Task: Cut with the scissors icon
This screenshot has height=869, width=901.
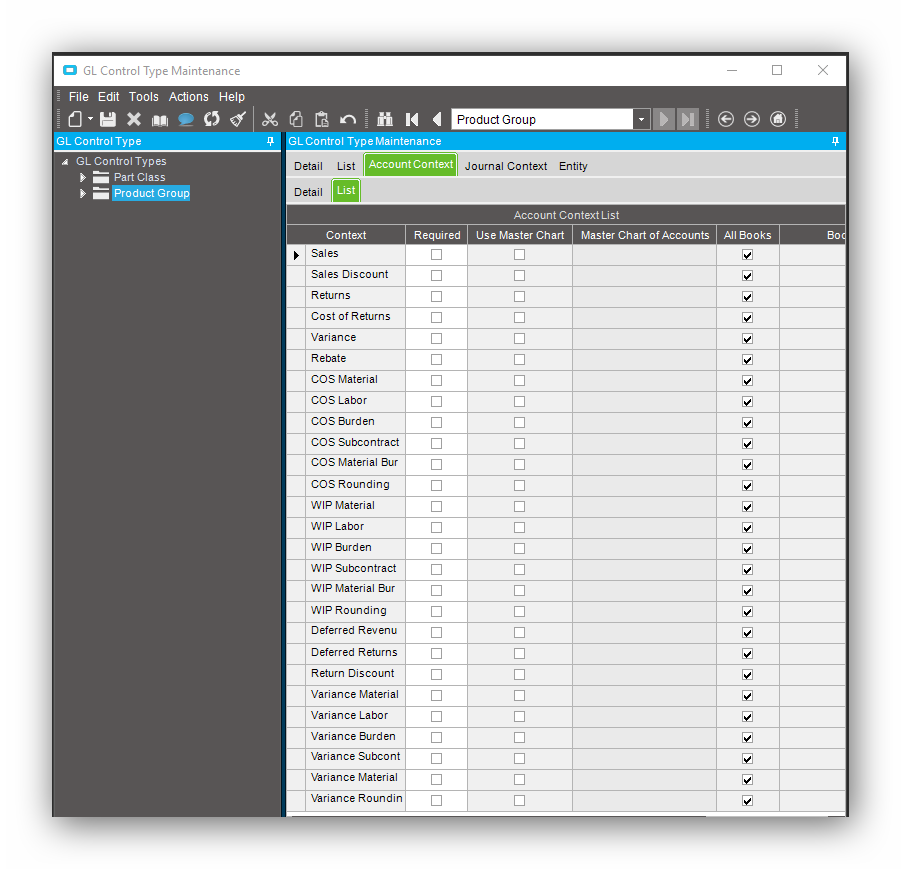Action: (269, 119)
